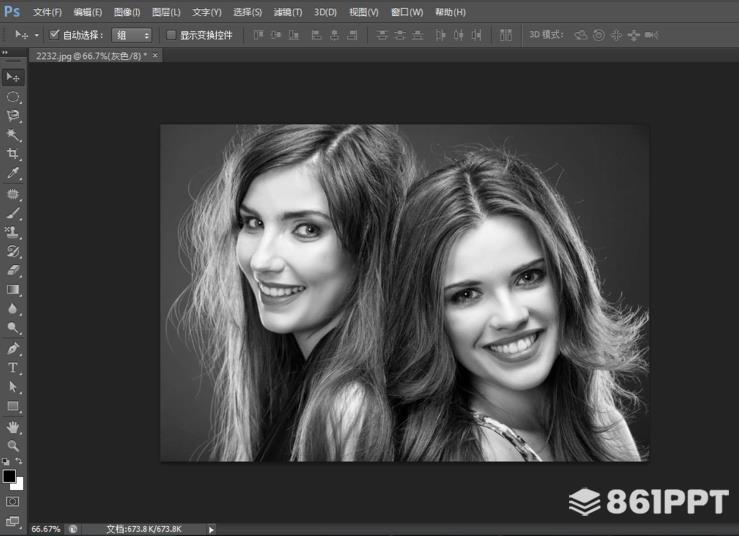This screenshot has width=739, height=536.
Task: Select the Gradient tool
Action: (x=13, y=290)
